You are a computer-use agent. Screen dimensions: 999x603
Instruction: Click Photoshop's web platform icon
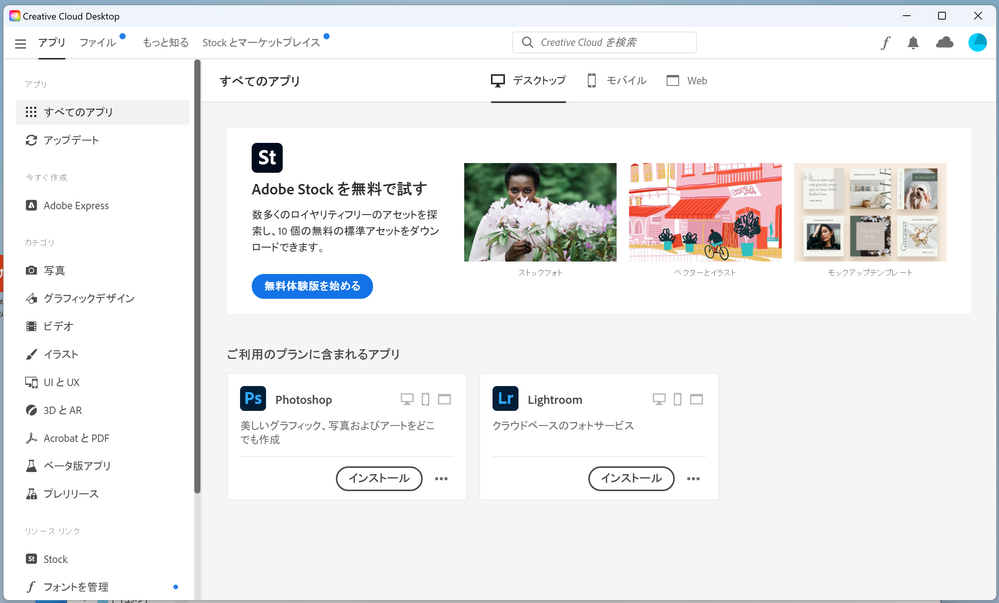tap(445, 399)
